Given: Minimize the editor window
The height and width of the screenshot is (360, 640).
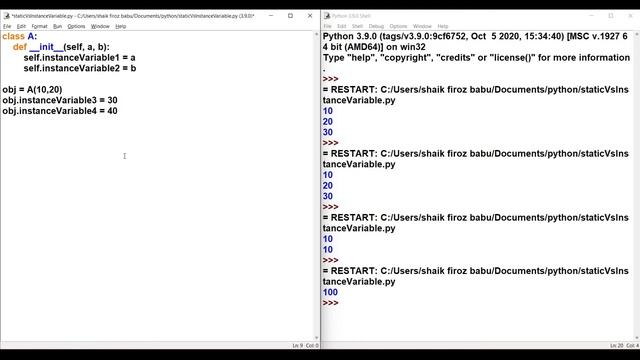Looking at the screenshot, I should pyautogui.click(x=271, y=16).
